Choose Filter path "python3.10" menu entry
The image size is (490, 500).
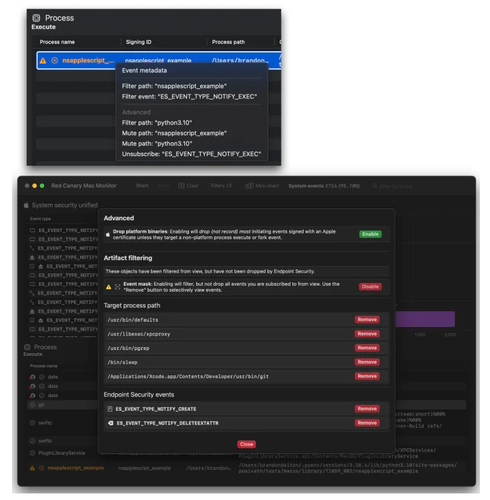click(x=157, y=123)
